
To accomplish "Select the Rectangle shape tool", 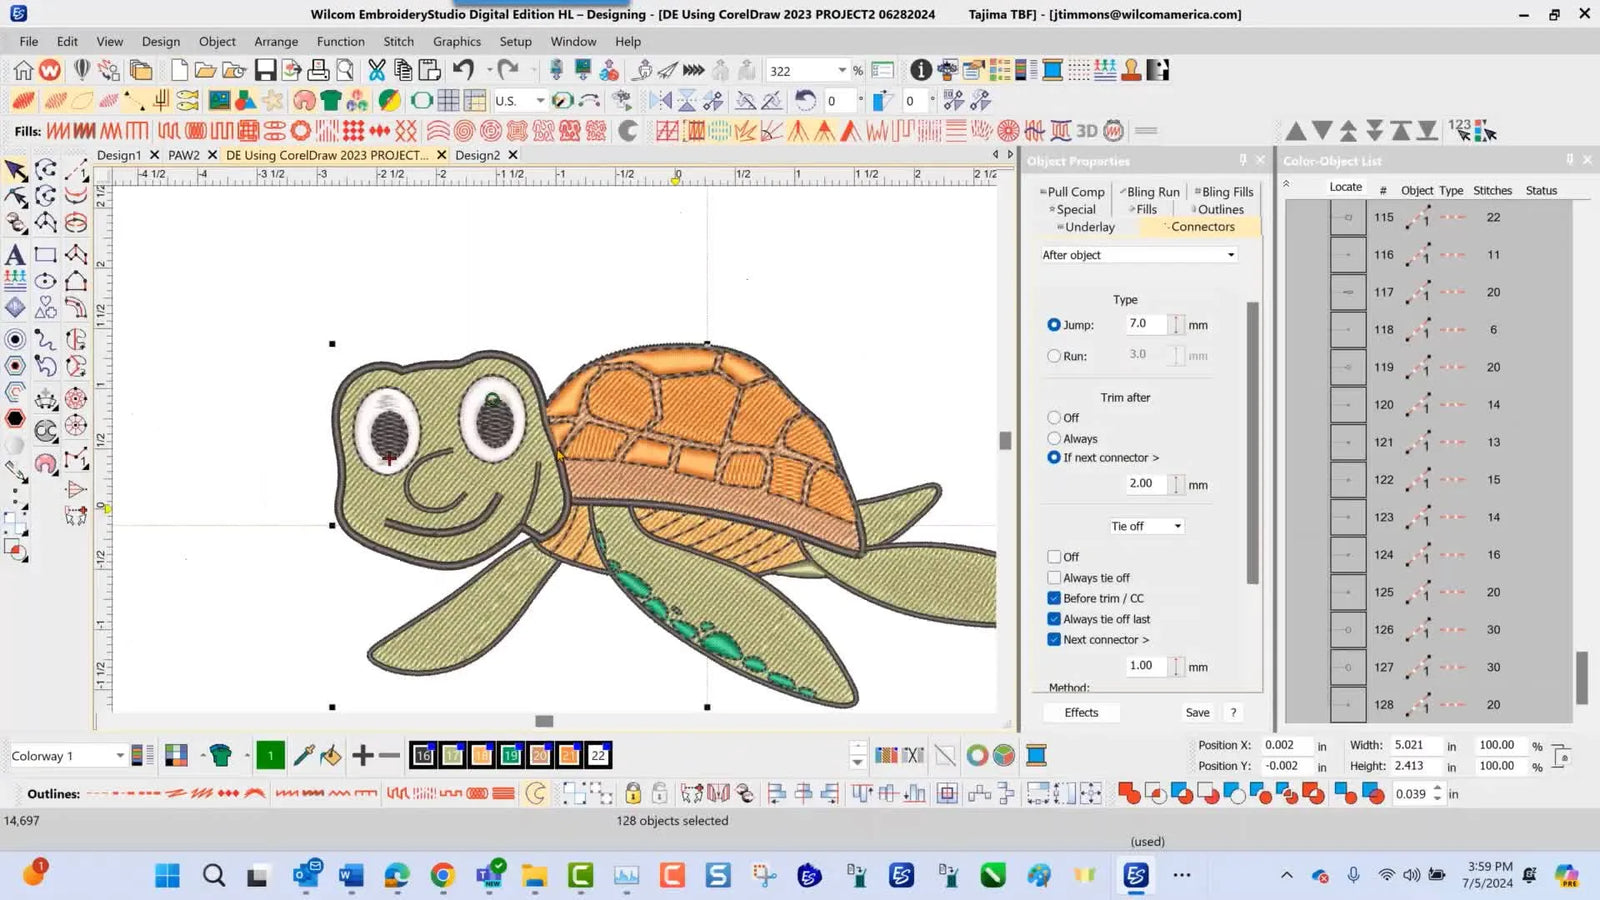I will pos(45,254).
